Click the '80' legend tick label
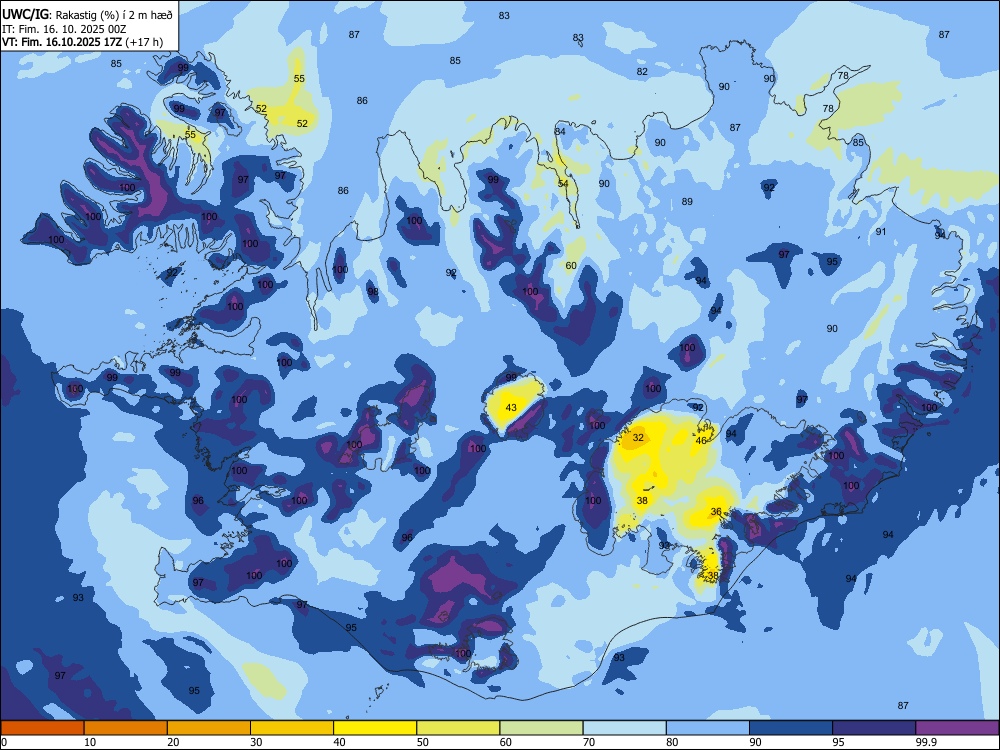This screenshot has height=750, width=1000. tap(672, 742)
